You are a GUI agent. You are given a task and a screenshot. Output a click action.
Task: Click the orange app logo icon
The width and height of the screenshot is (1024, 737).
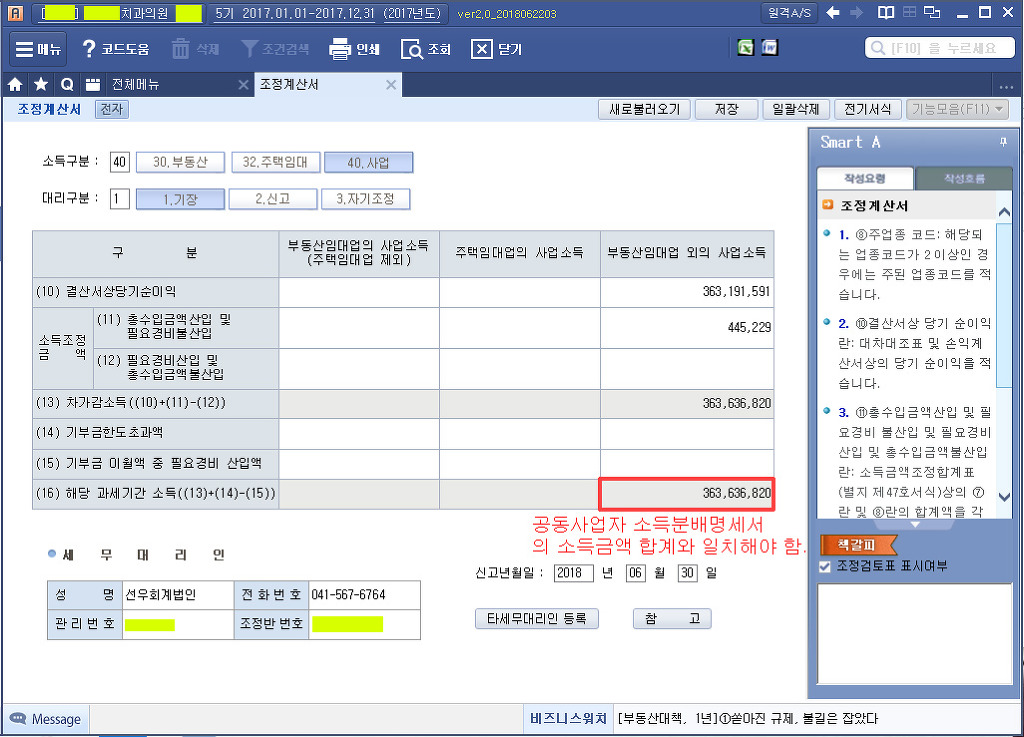(x=15, y=12)
